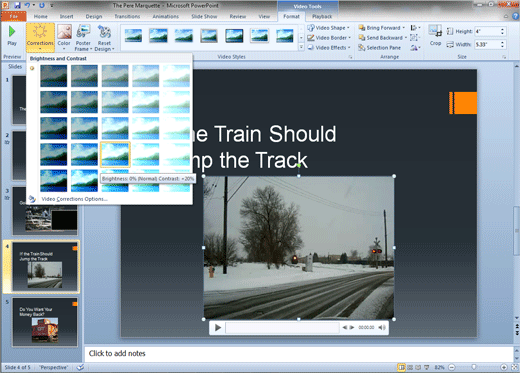The height and width of the screenshot is (373, 520).
Task: Click the Undo icon in title bar
Action: pos(27,5)
